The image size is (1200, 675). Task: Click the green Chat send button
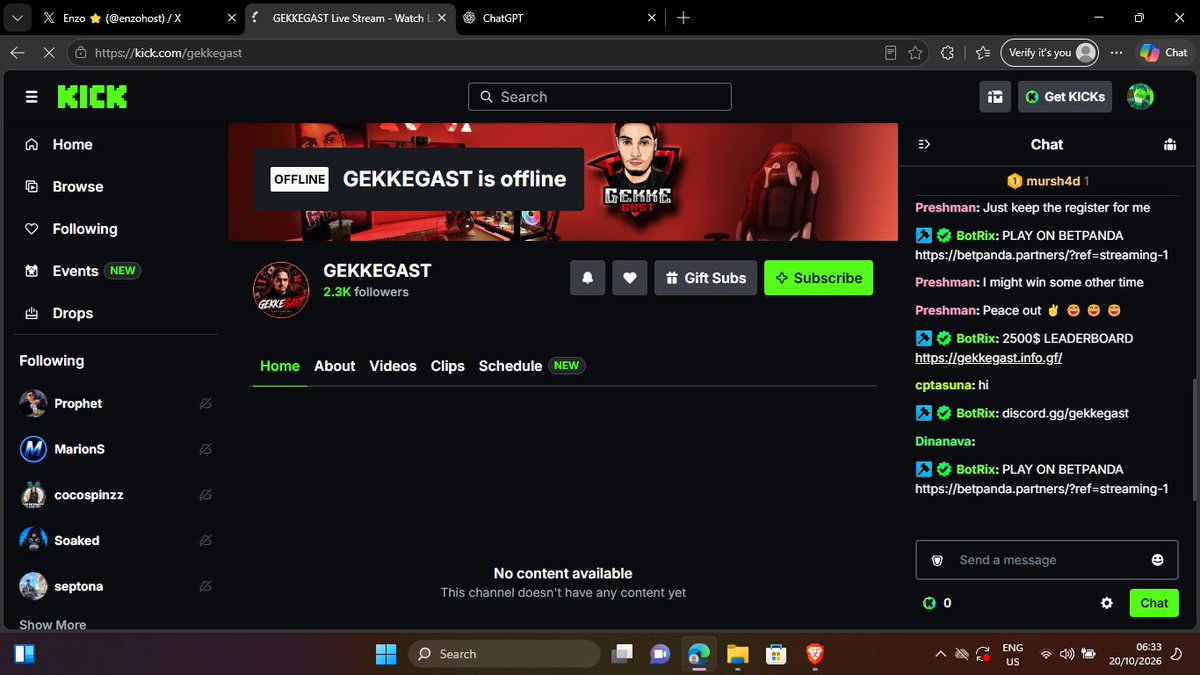click(x=1154, y=603)
